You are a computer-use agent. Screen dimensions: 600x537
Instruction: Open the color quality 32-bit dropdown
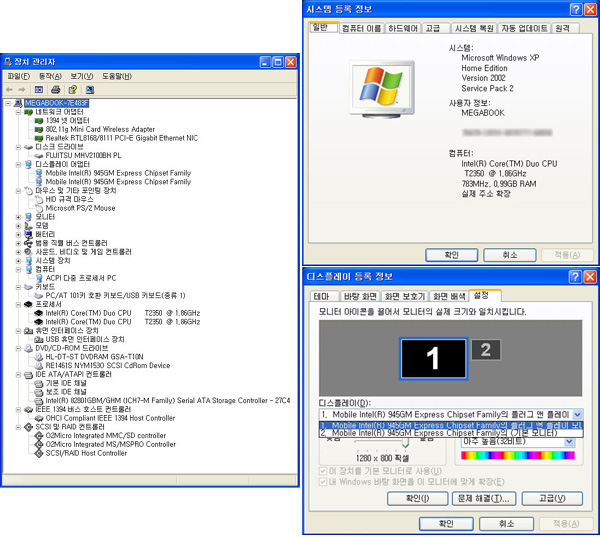(569, 442)
